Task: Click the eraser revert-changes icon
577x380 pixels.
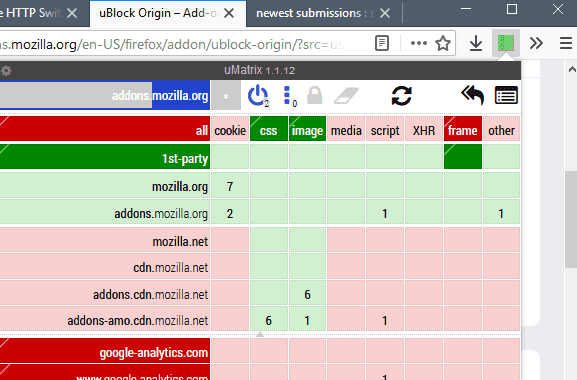Action: 346,96
